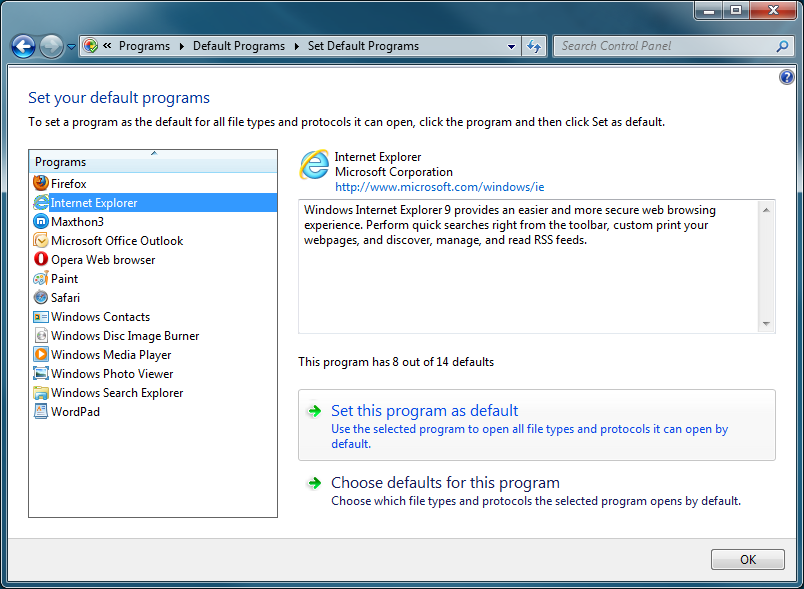
Task: Select Safari in the programs list
Action: [x=153, y=297]
